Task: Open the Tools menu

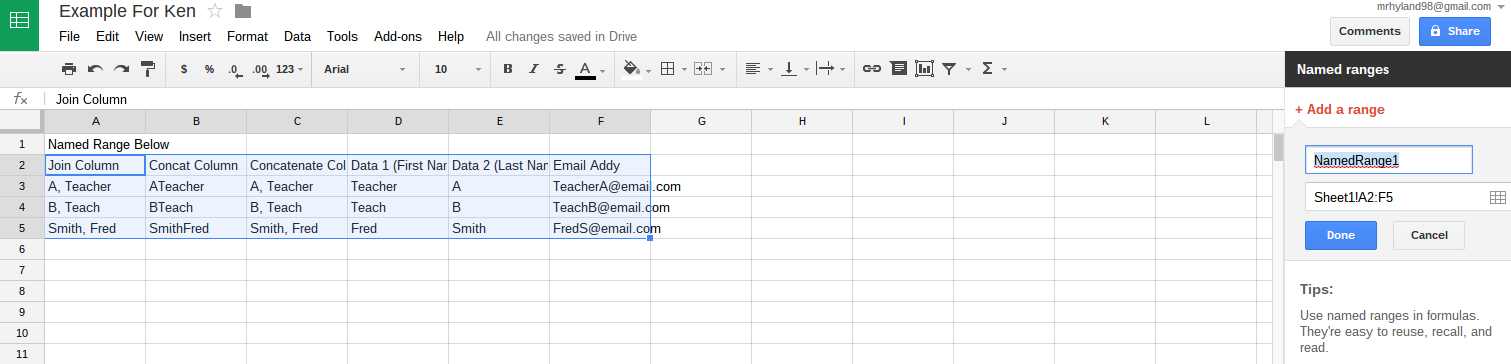Action: click(342, 36)
